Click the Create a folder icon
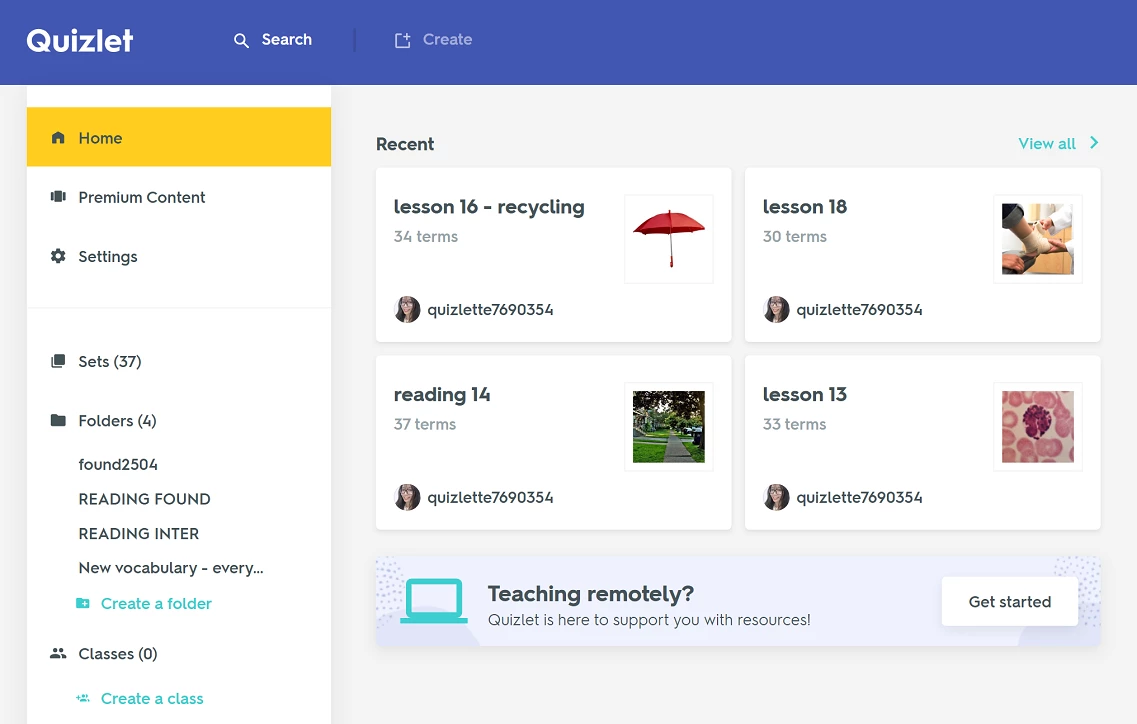The width and height of the screenshot is (1137, 724). (84, 603)
